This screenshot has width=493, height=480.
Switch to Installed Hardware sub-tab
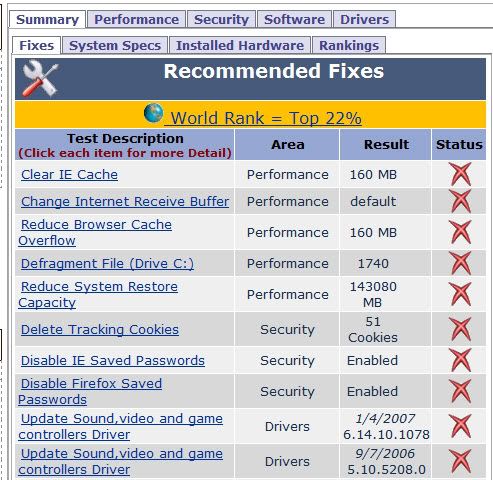240,45
